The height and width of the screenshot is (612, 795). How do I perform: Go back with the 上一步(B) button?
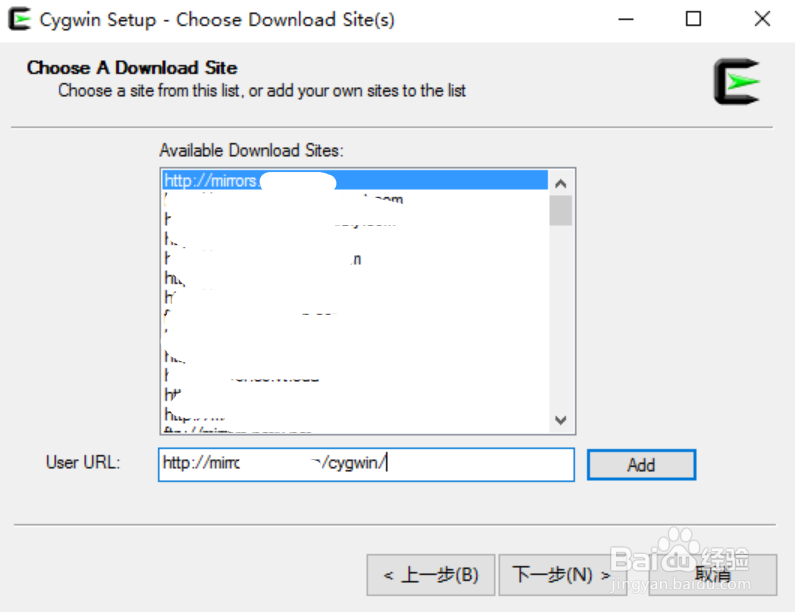430,574
